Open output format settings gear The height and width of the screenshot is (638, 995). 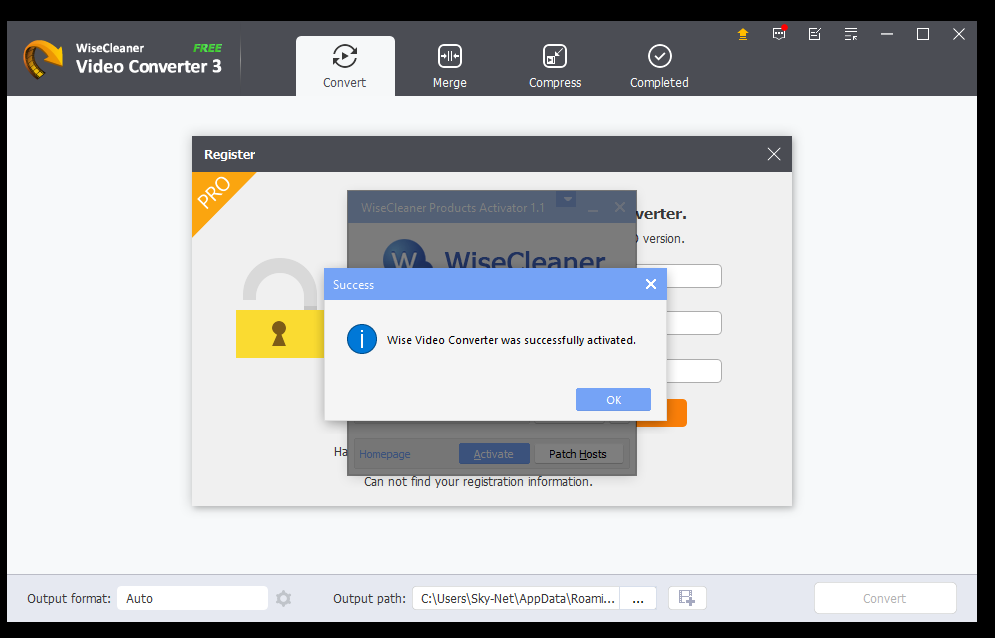284,598
